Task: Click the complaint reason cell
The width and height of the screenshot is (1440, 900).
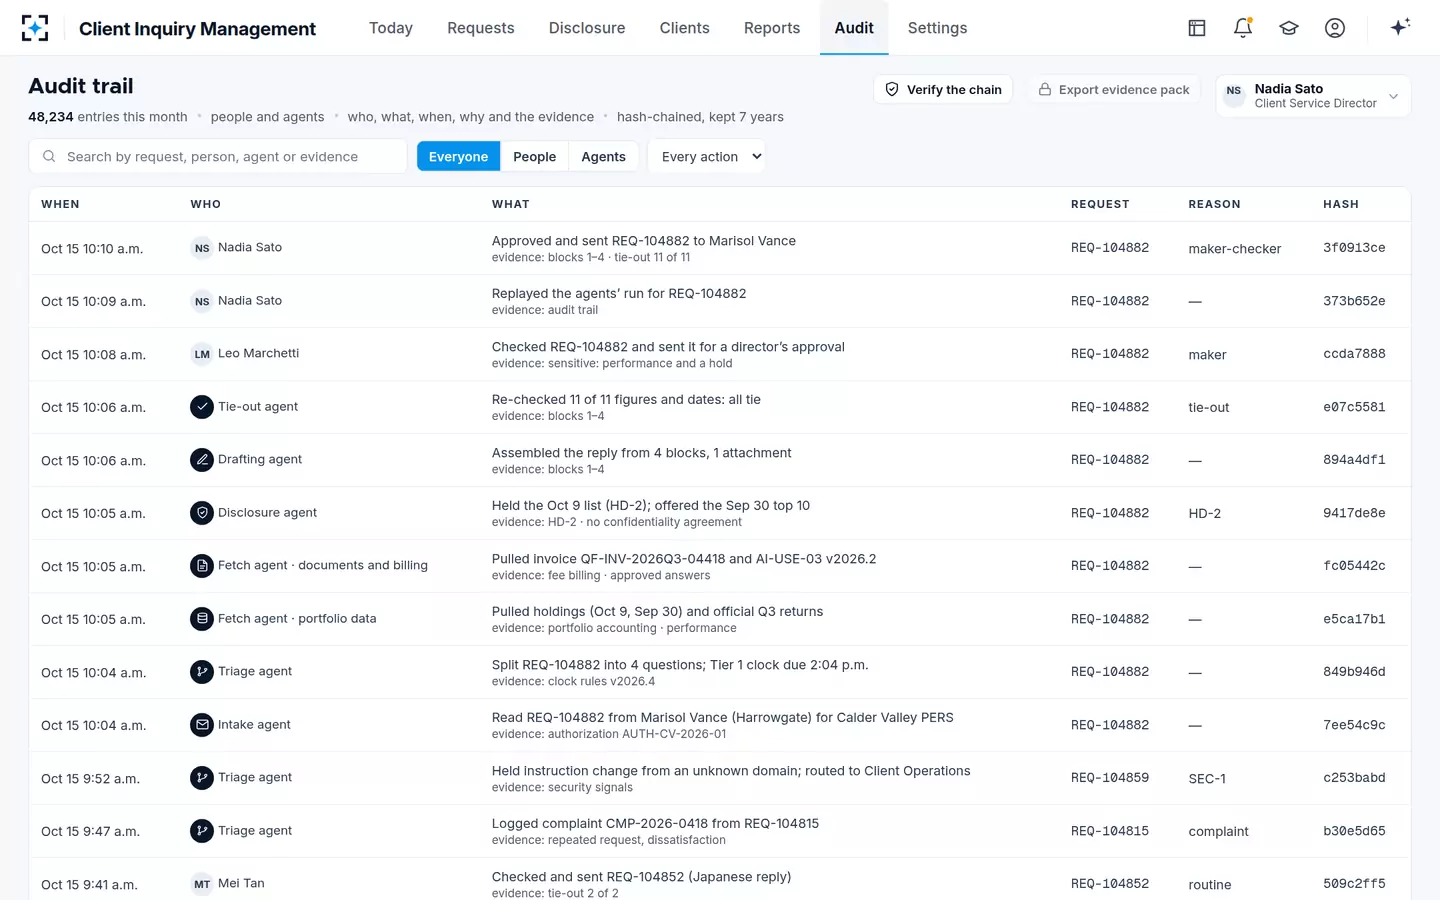Action: (1218, 832)
